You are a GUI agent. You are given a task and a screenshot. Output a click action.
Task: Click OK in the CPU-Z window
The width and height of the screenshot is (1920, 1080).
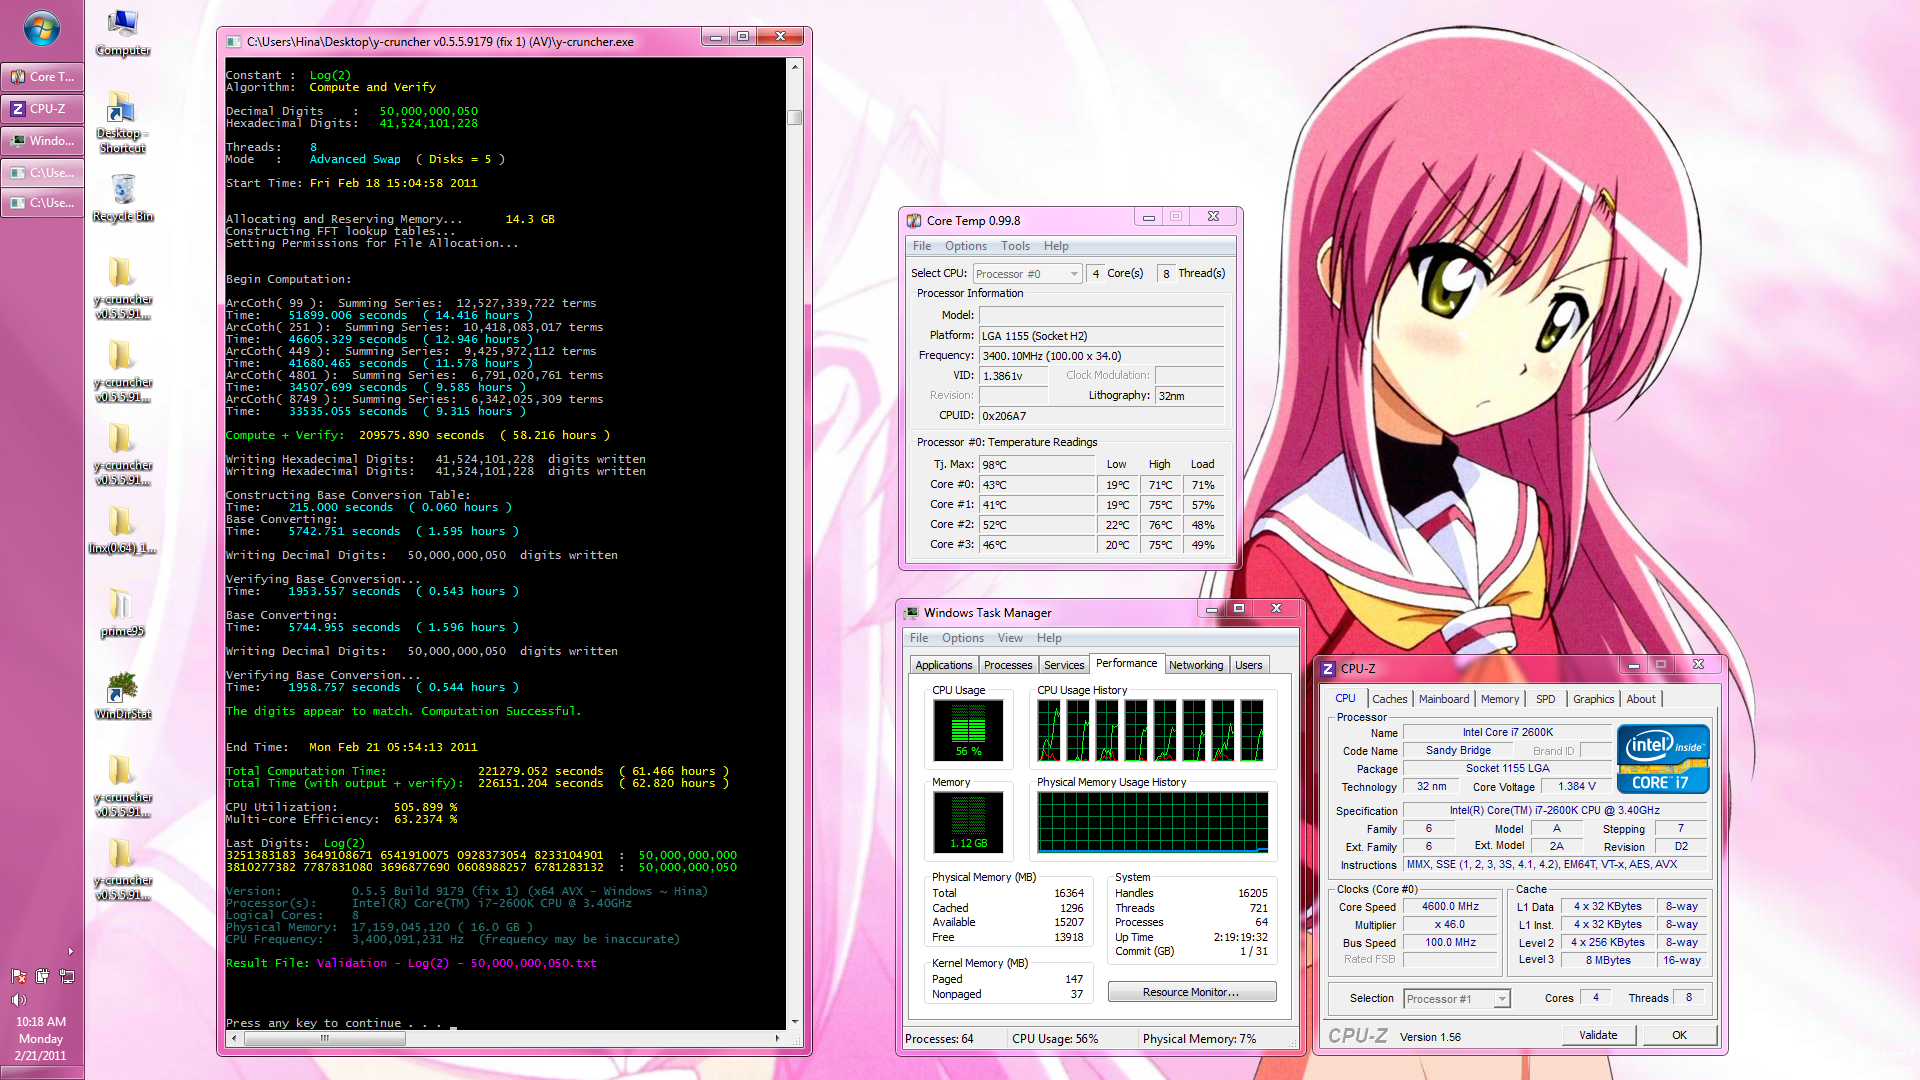pos(1679,1035)
